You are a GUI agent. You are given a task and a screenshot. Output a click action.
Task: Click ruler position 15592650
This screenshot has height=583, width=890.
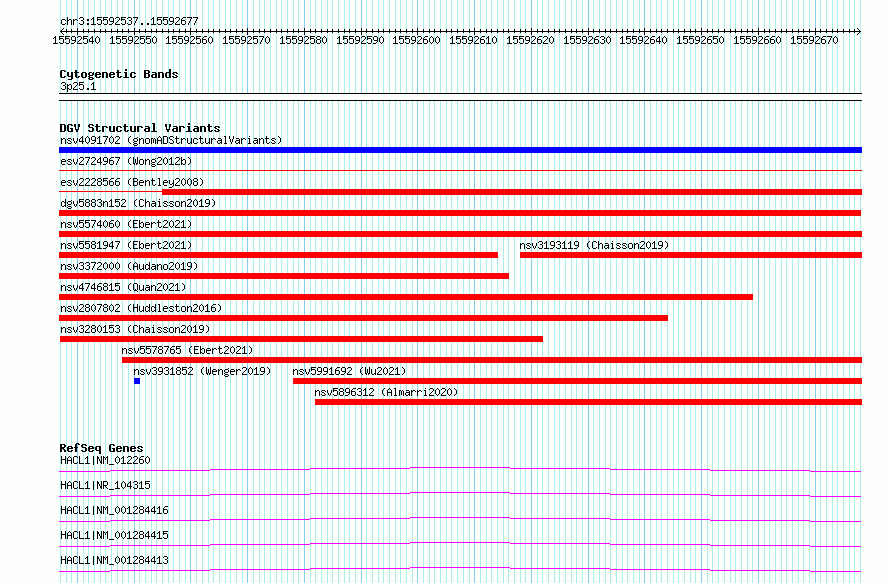click(700, 40)
